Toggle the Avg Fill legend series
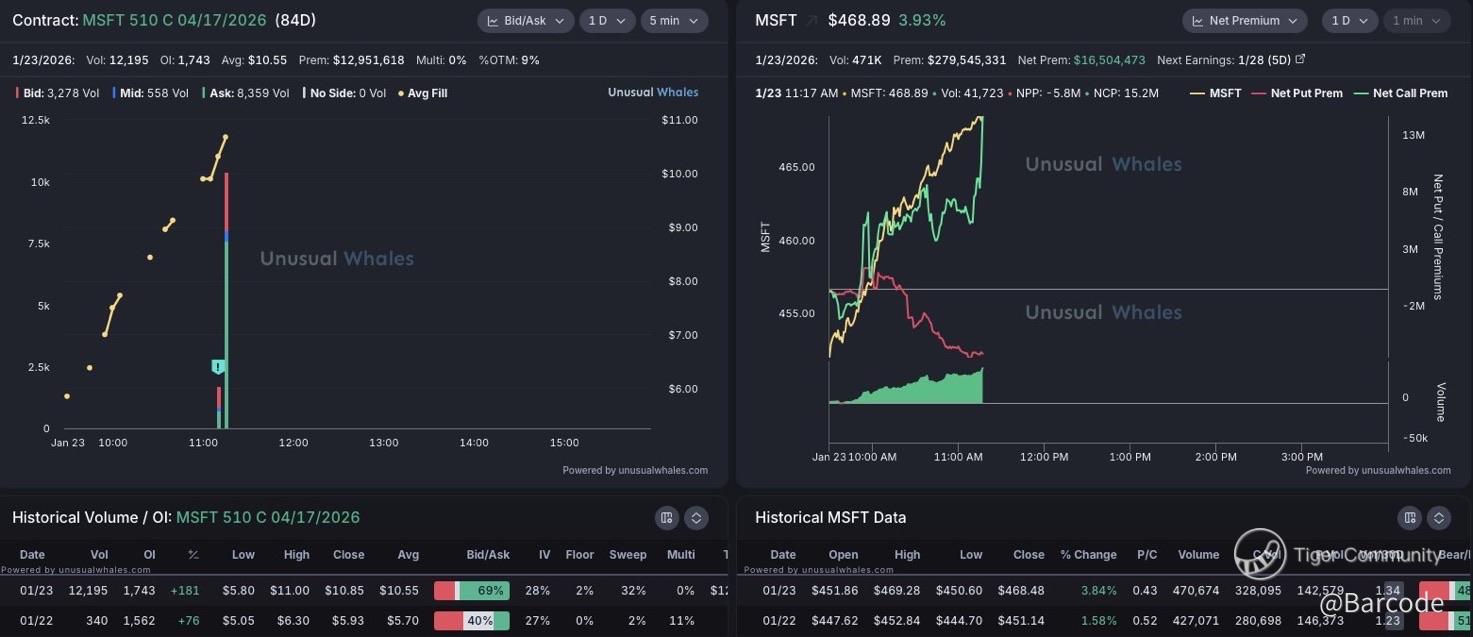 point(423,93)
